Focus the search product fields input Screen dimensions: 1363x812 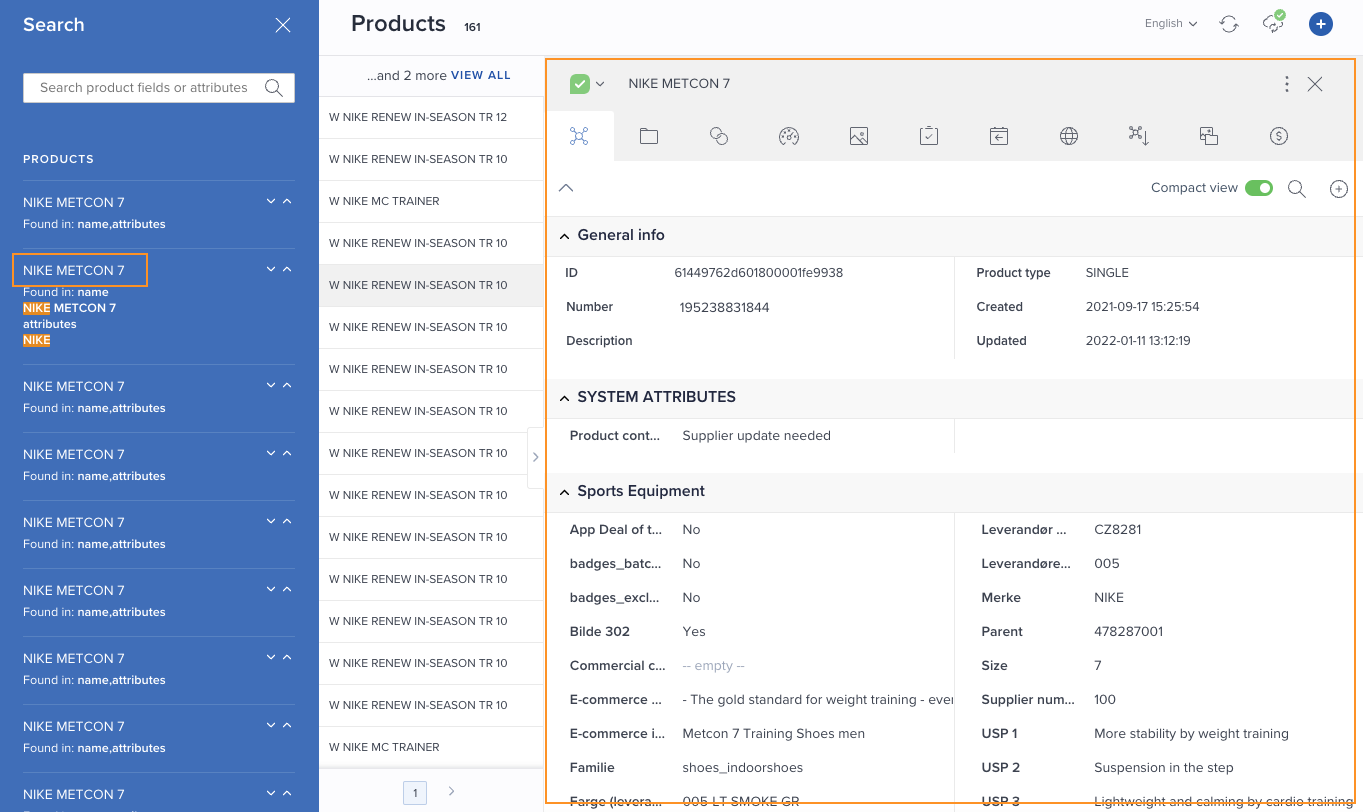144,88
